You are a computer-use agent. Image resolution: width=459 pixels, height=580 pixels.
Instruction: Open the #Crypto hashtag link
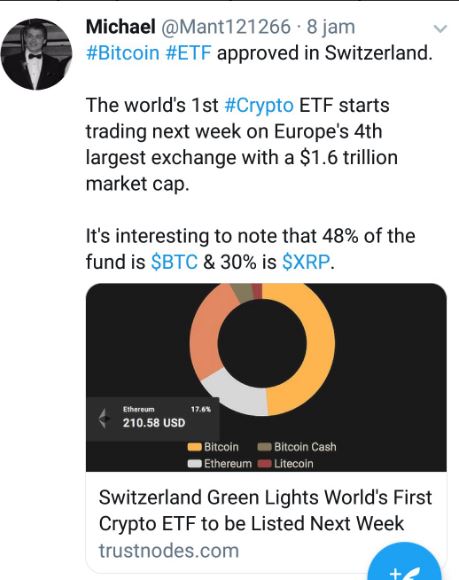pos(259,105)
